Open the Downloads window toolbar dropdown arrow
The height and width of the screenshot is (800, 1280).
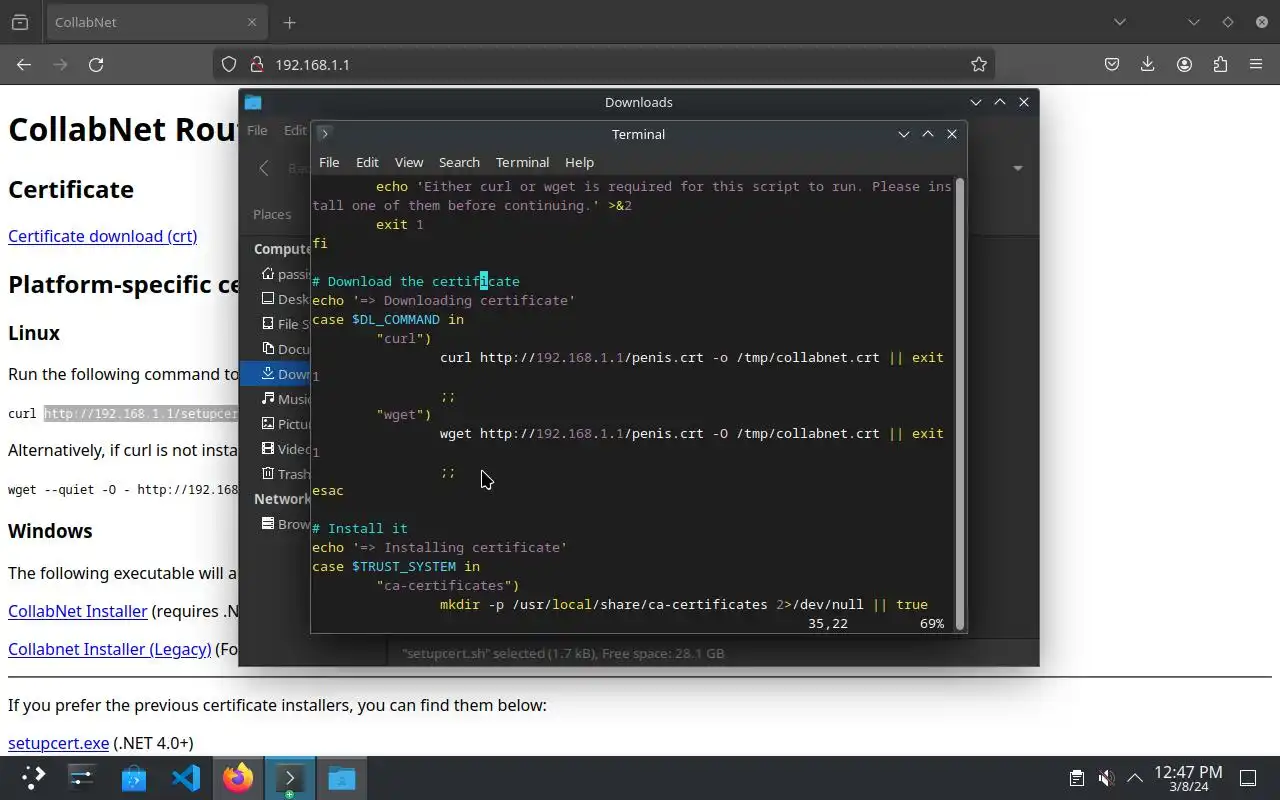[x=1018, y=168]
